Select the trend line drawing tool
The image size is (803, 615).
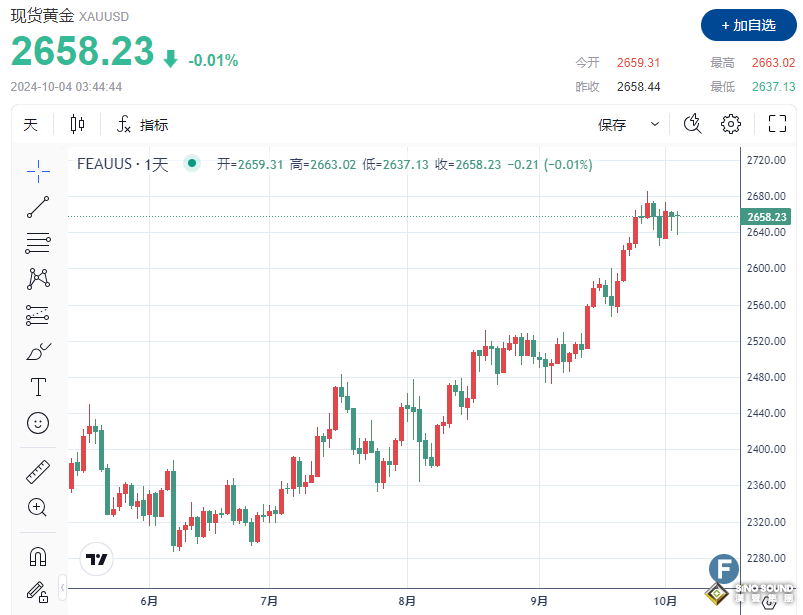[x=38, y=208]
